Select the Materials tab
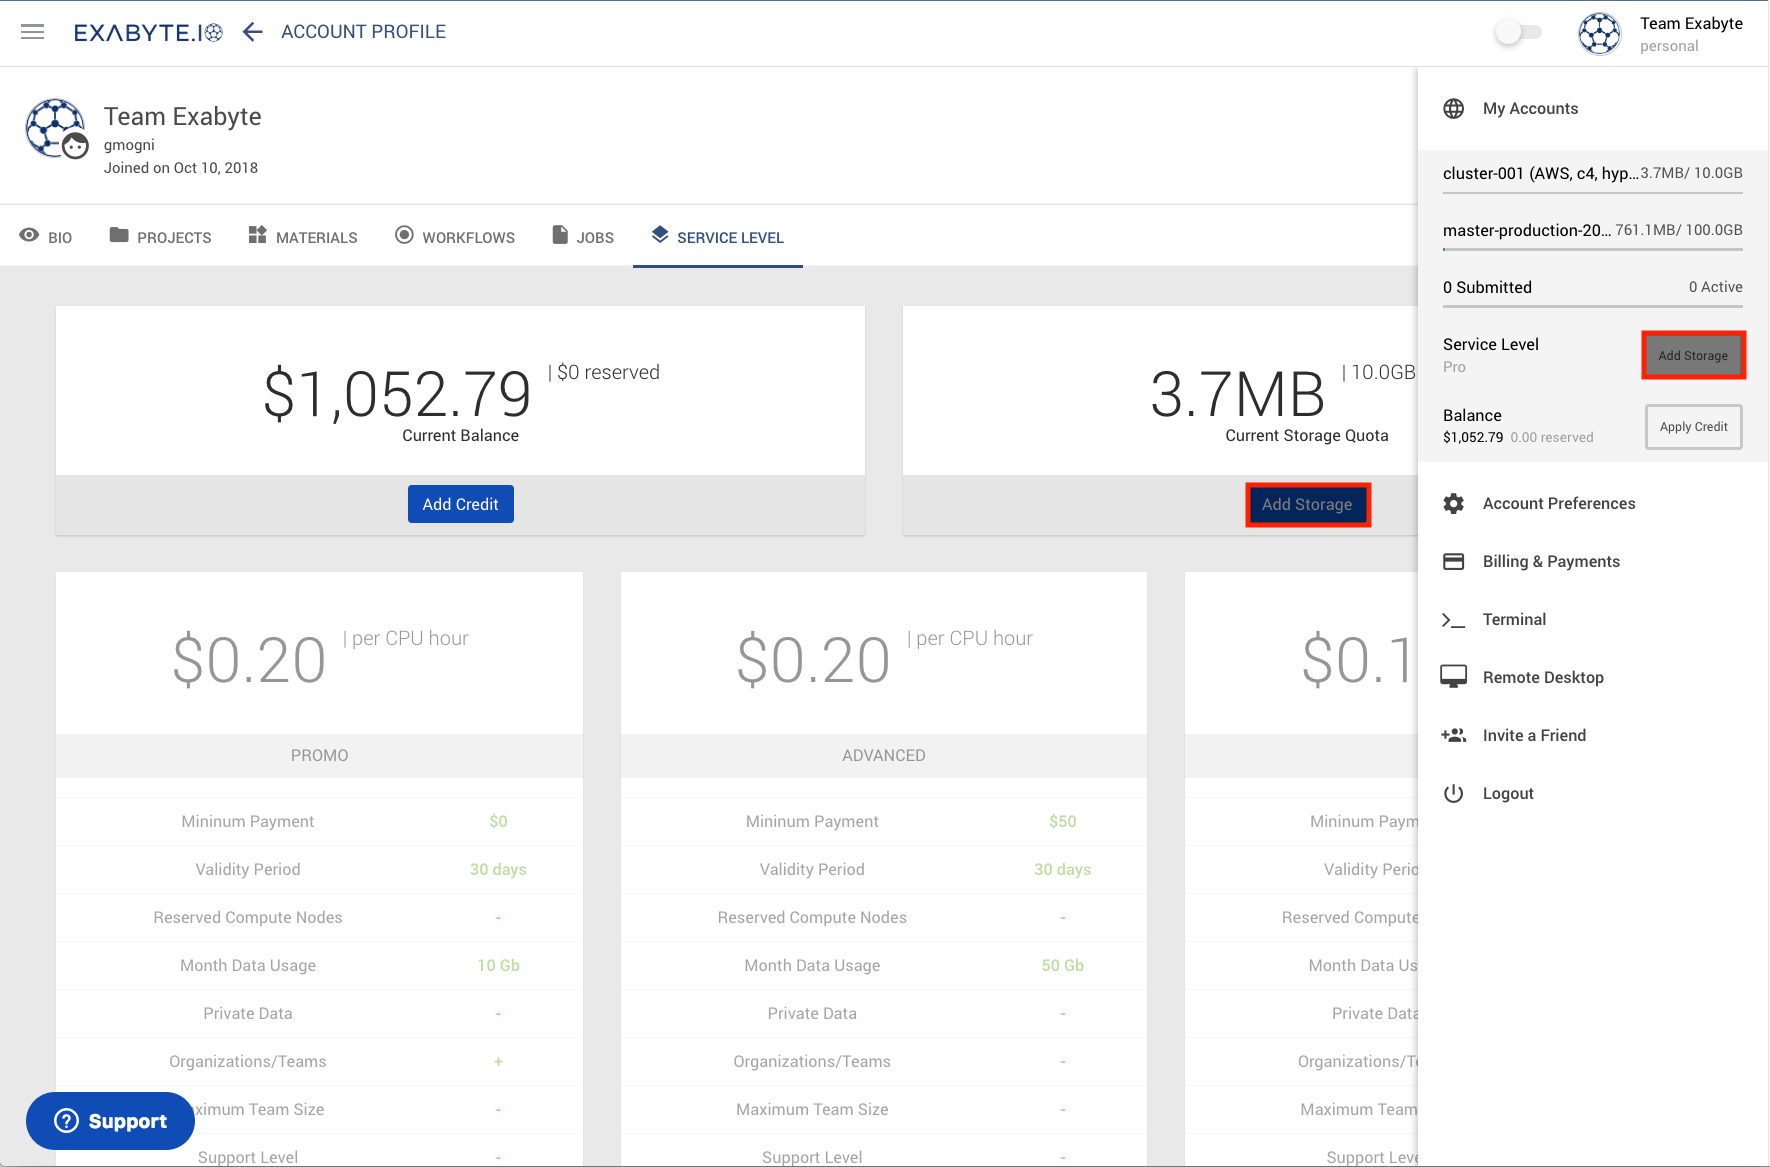This screenshot has height=1167, width=1770. tap(303, 237)
